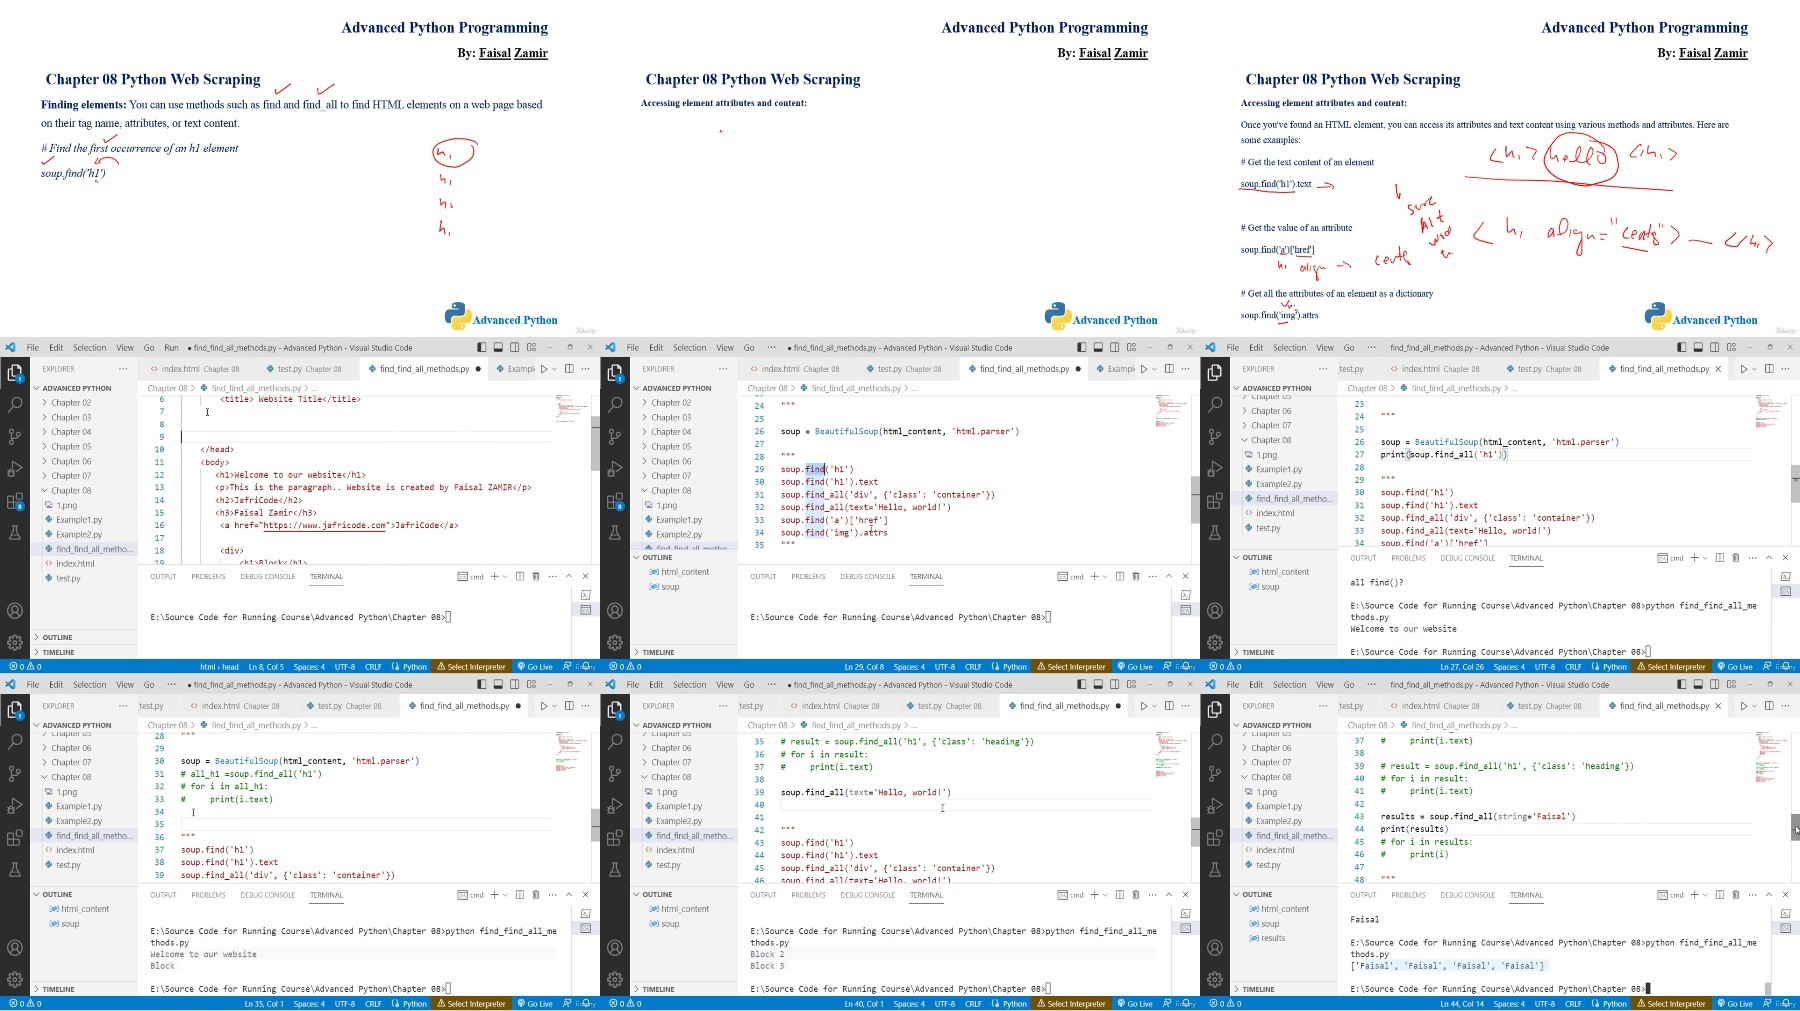Open Explorer more actions in the Ln 40, Col 1 window
The width and height of the screenshot is (1800, 1011).
tap(722, 706)
